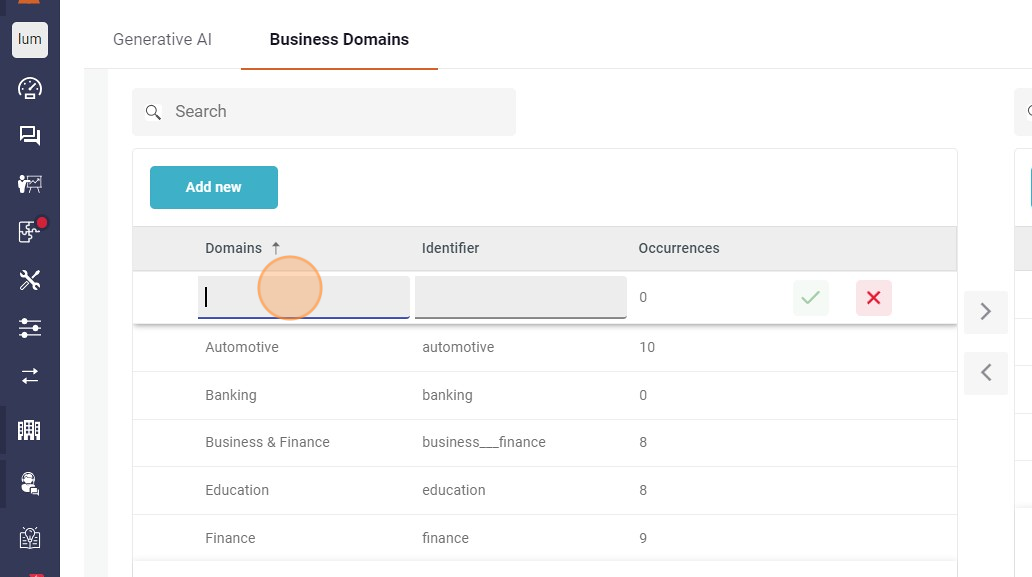
Task: Select the Business Domains tab
Action: click(x=339, y=40)
